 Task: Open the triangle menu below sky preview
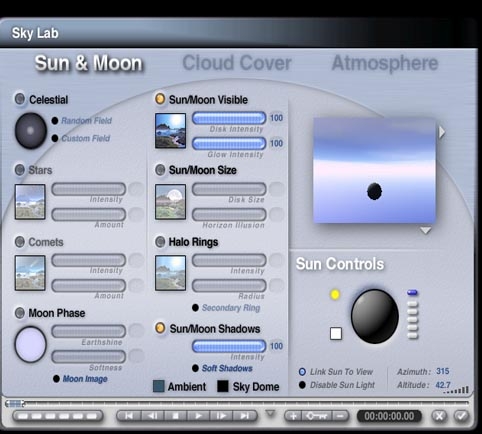point(425,230)
